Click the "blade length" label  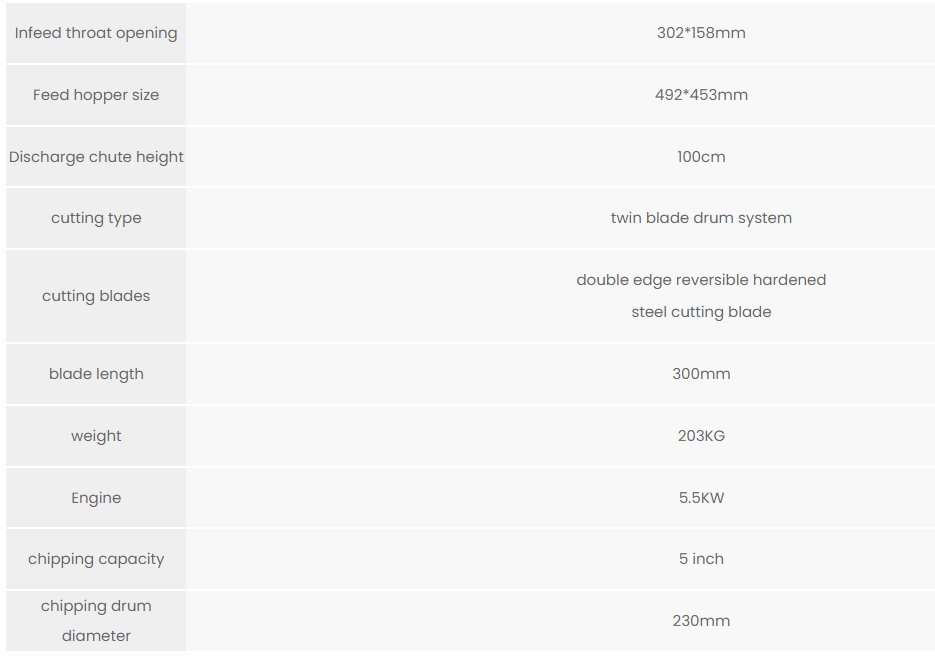click(x=96, y=374)
